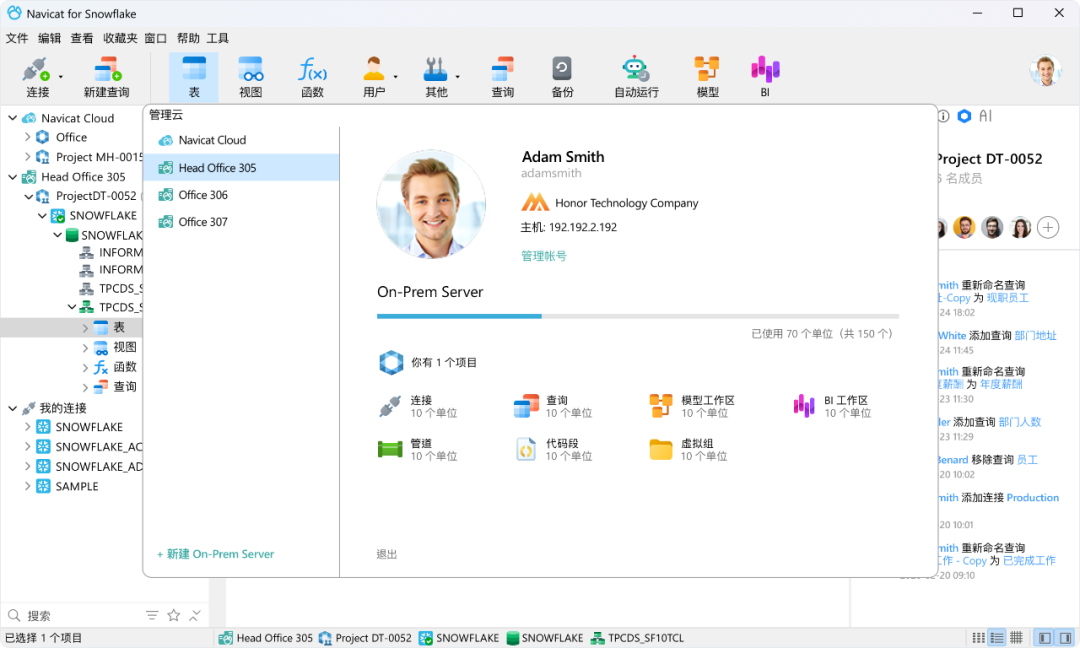The height and width of the screenshot is (648, 1080).
Task: Select the 查询 tree item
Action: [125, 386]
